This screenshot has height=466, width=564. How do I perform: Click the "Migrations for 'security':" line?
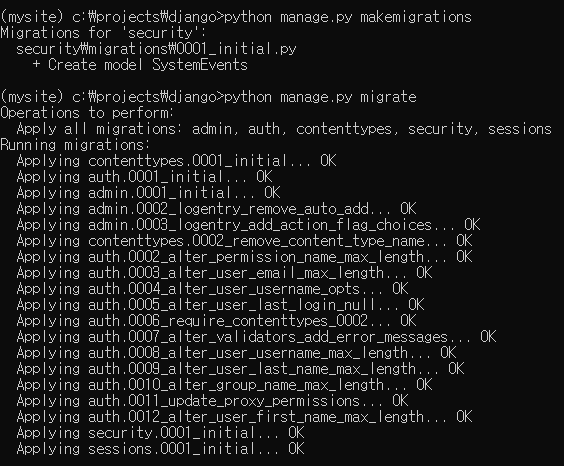(x=103, y=33)
